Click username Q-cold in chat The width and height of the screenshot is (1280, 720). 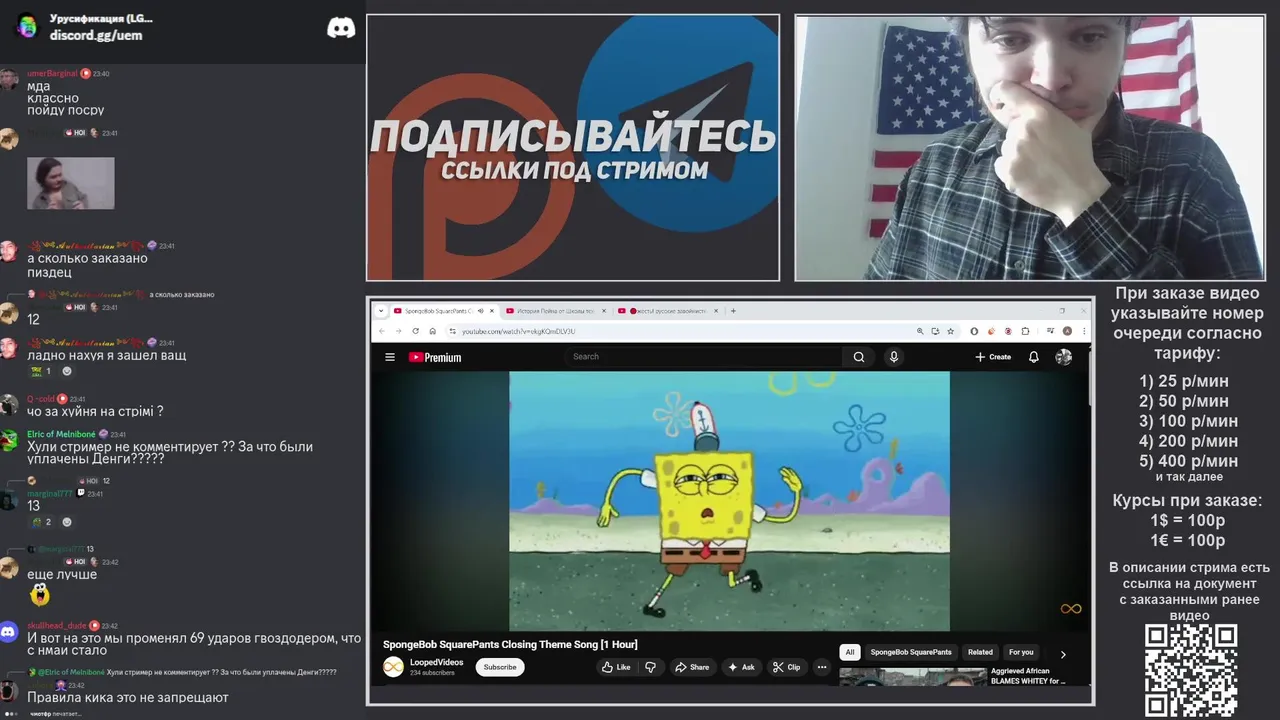coord(41,399)
